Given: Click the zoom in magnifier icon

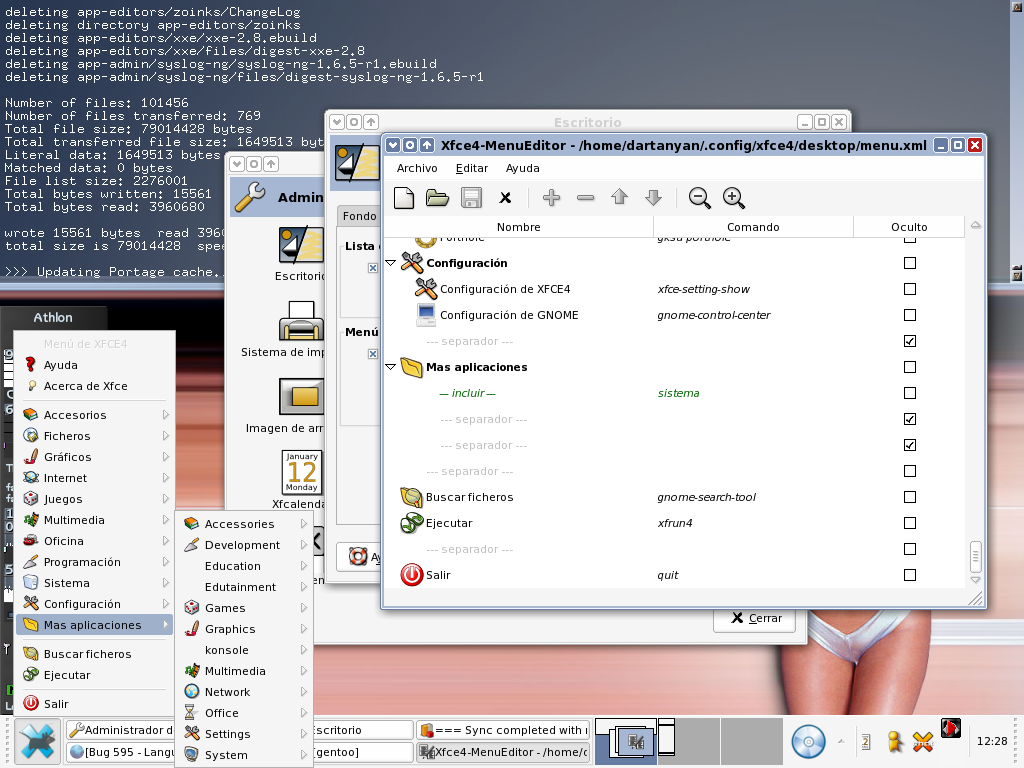Looking at the screenshot, I should (734, 198).
